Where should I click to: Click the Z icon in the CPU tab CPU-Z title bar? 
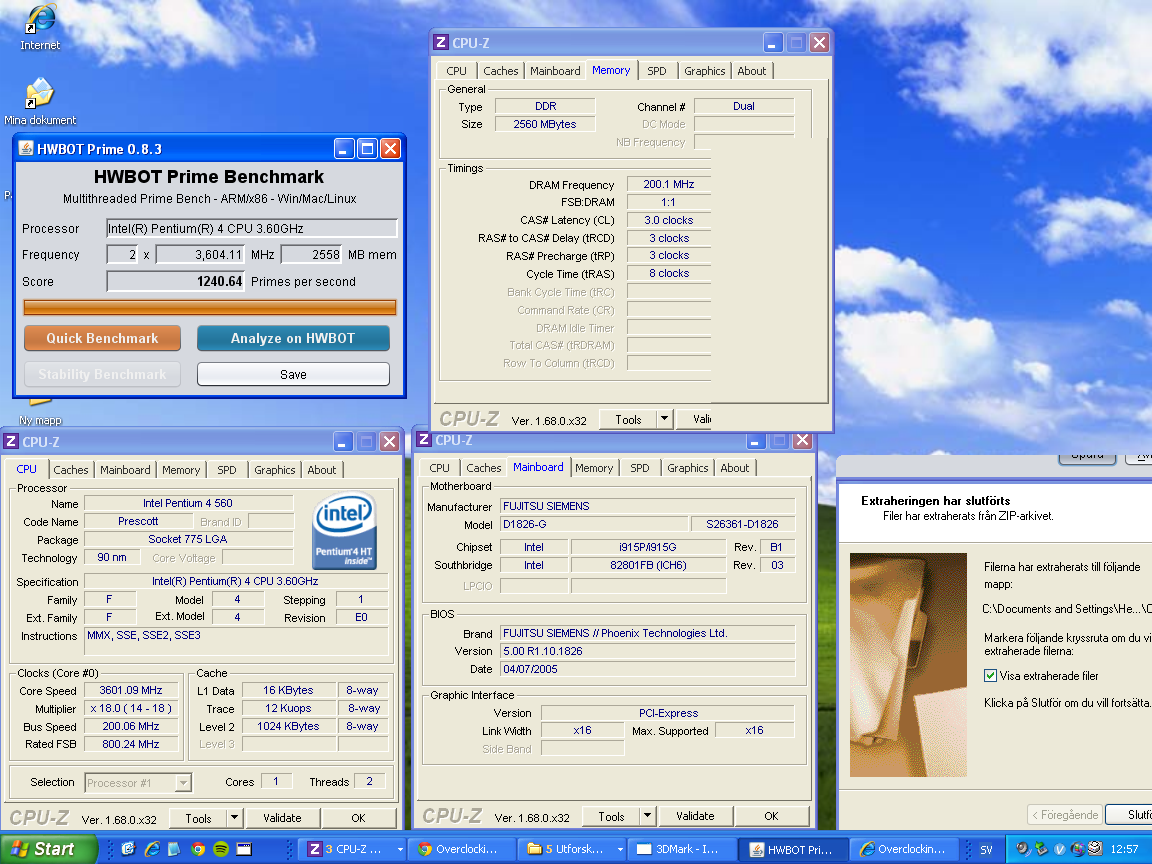[10, 442]
